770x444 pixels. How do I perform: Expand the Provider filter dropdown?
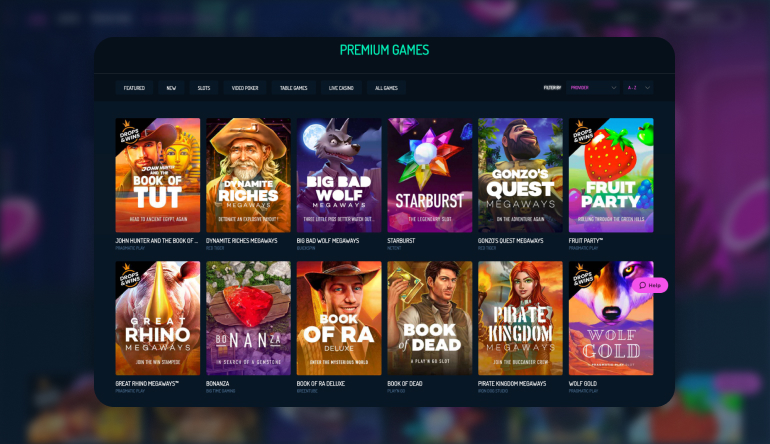pos(593,88)
